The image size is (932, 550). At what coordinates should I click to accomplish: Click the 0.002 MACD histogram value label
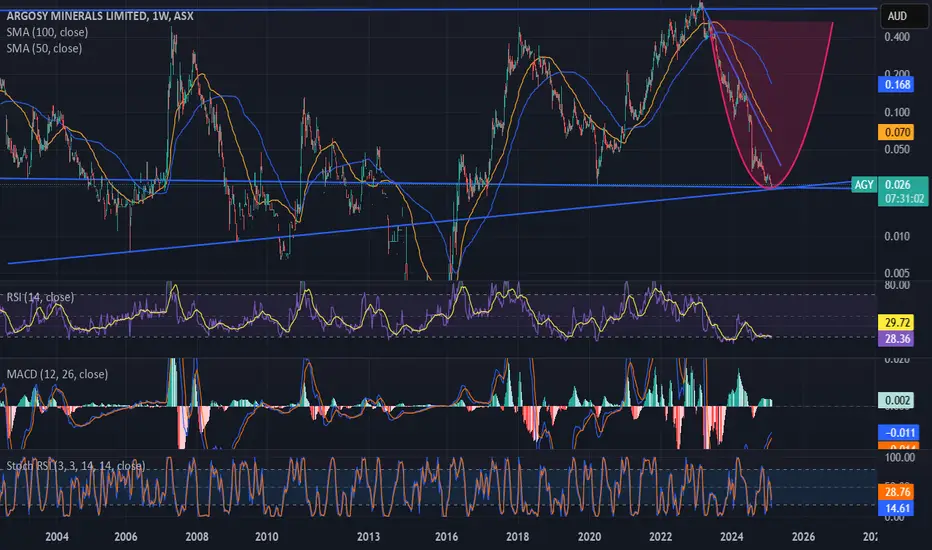click(897, 400)
